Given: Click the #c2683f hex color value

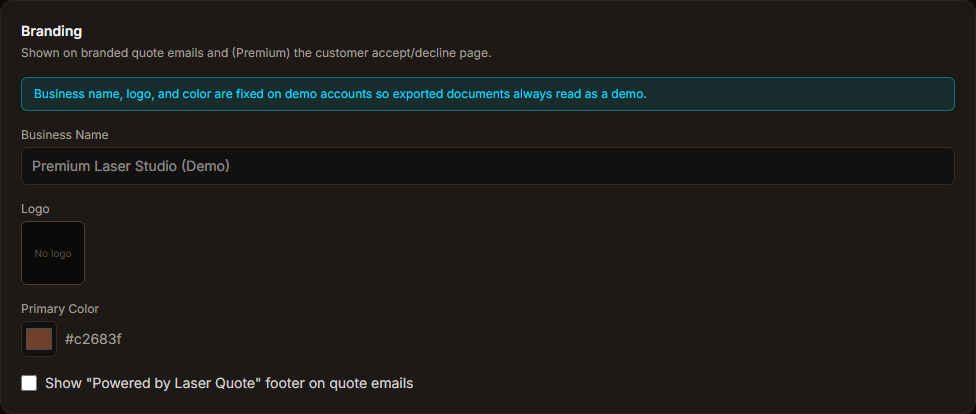Looking at the screenshot, I should click(93, 340).
